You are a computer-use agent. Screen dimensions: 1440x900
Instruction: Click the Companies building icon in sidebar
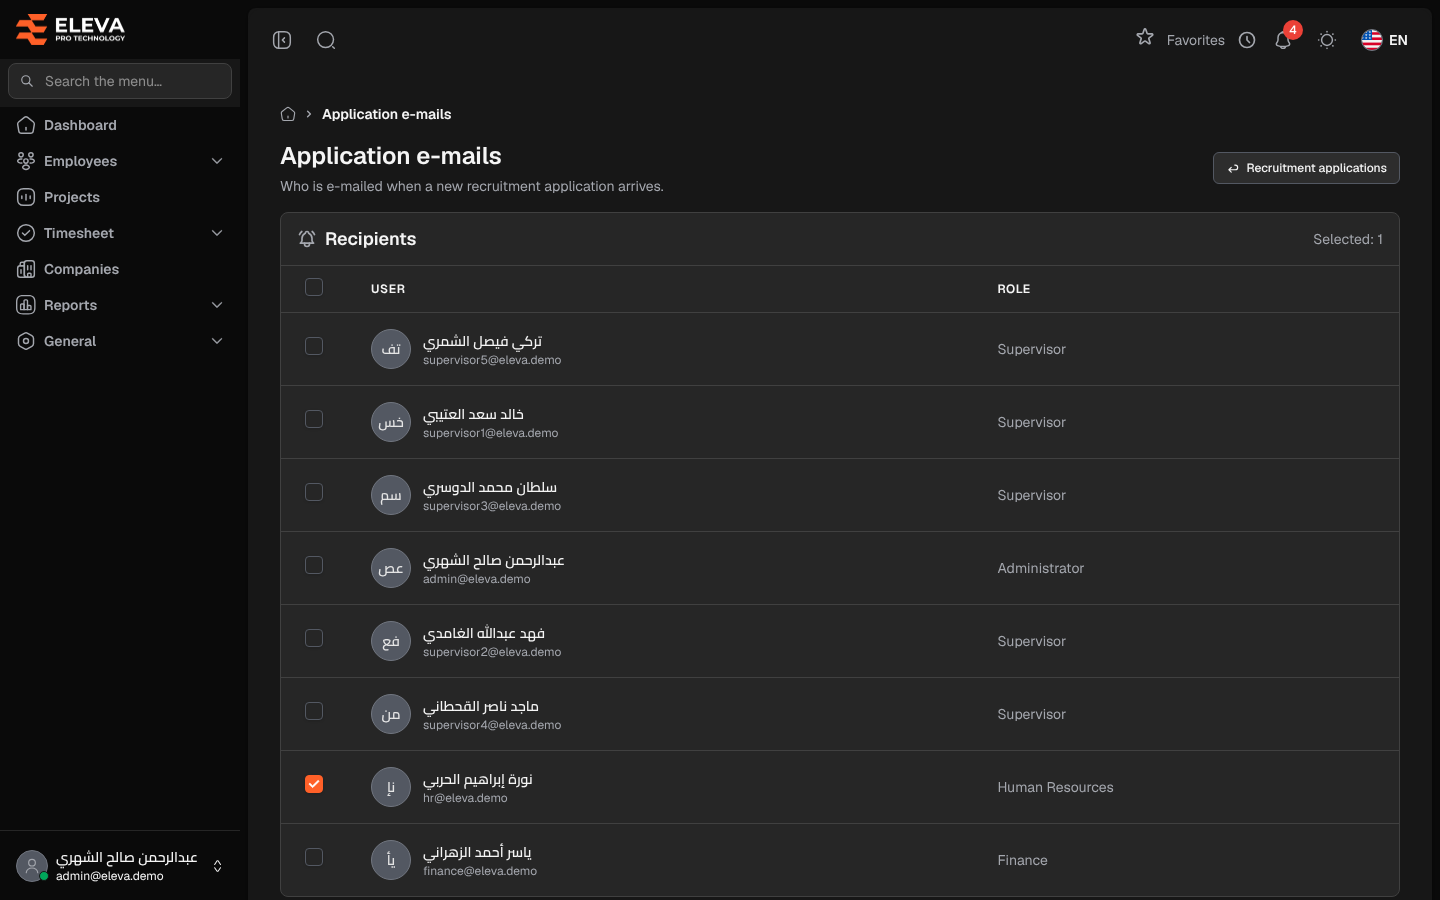tap(26, 269)
